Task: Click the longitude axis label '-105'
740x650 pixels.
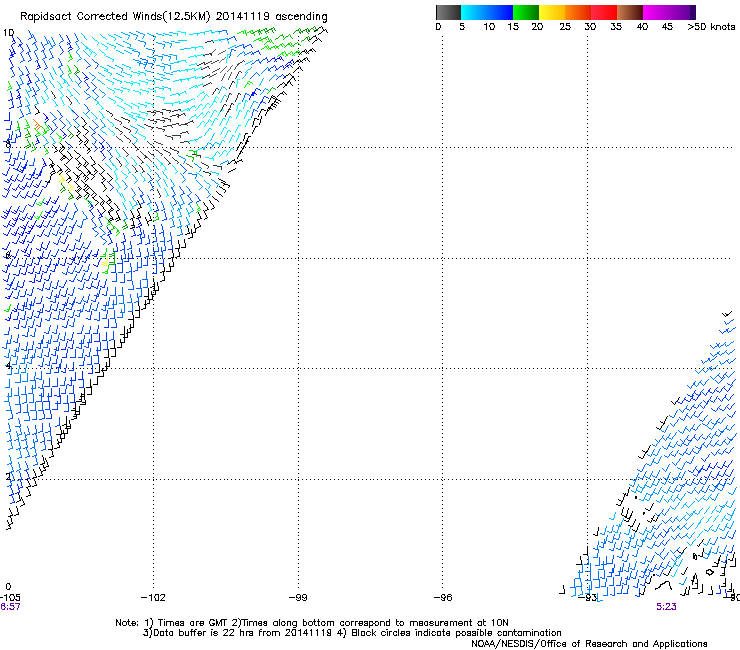Action: [10, 598]
